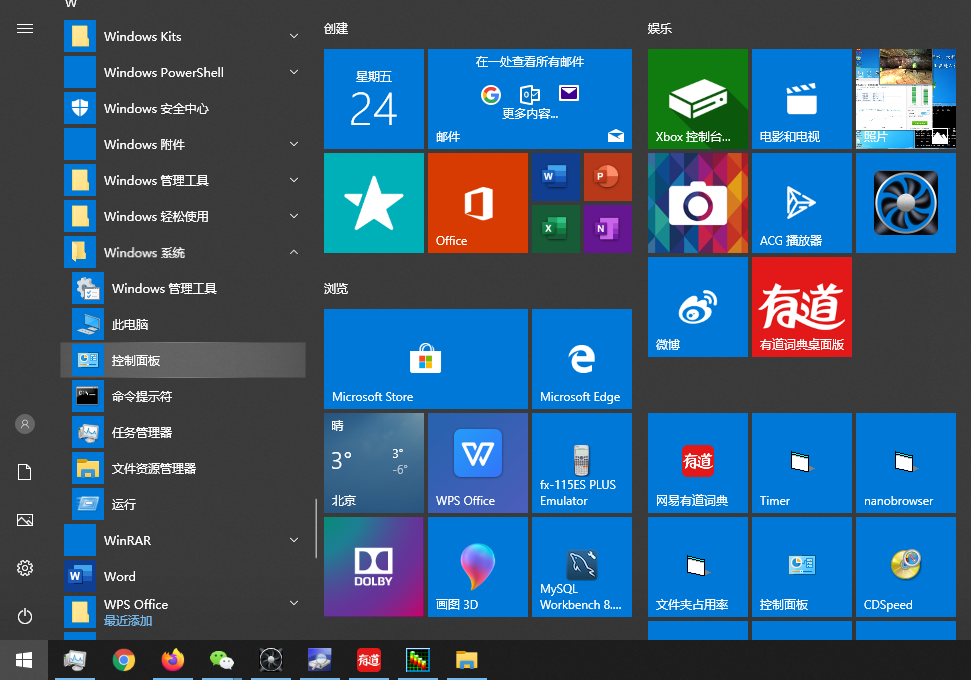971x680 pixels.
Task: Open the camera app tile
Action: pos(698,203)
